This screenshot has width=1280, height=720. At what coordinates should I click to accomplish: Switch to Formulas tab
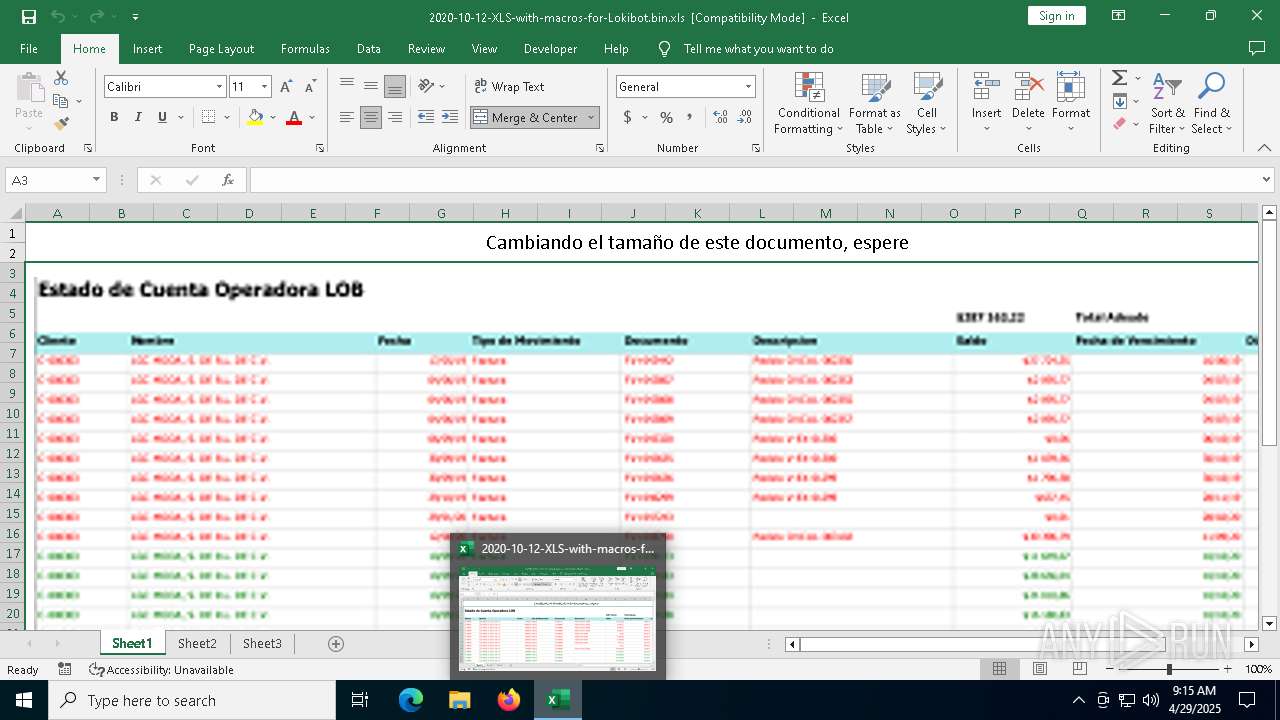point(305,48)
